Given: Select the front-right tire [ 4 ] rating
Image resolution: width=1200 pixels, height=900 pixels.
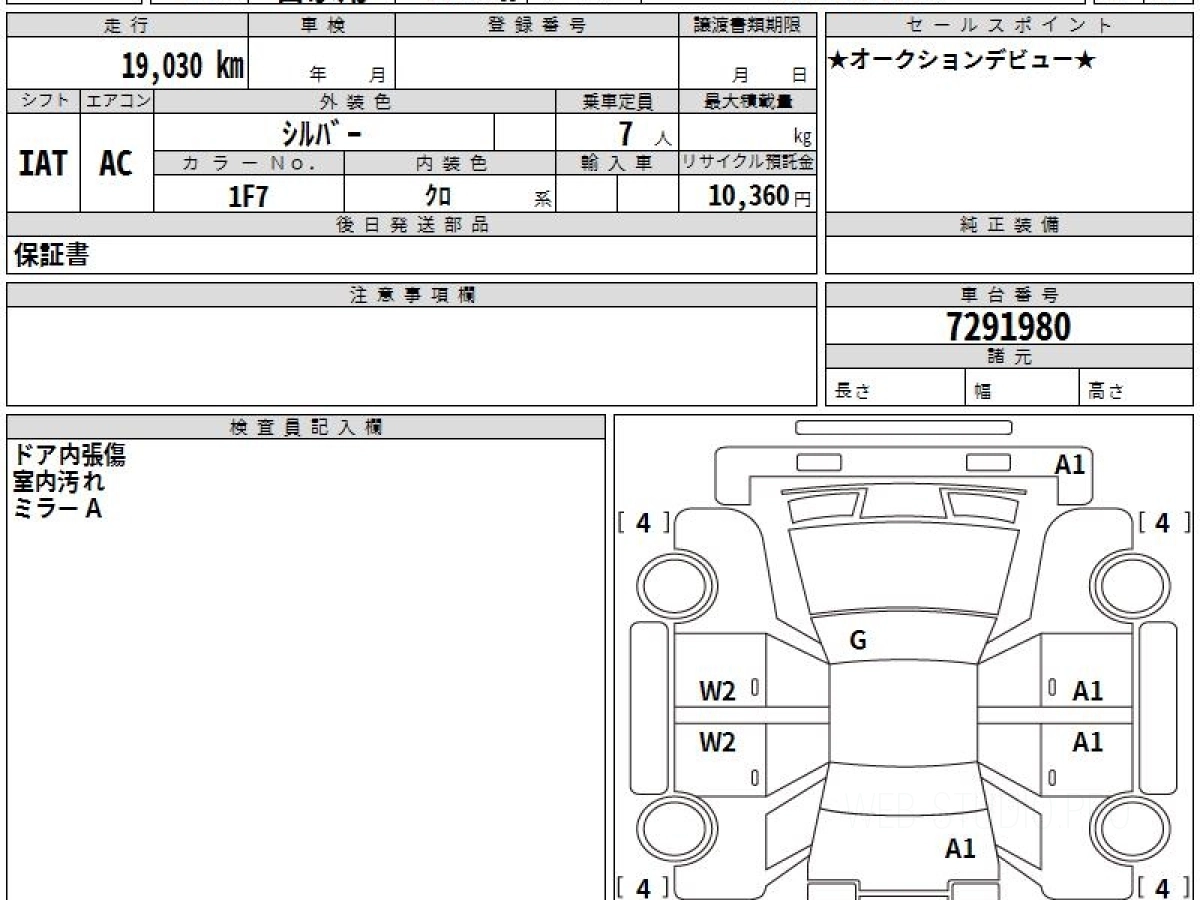Looking at the screenshot, I should pos(1164,523).
